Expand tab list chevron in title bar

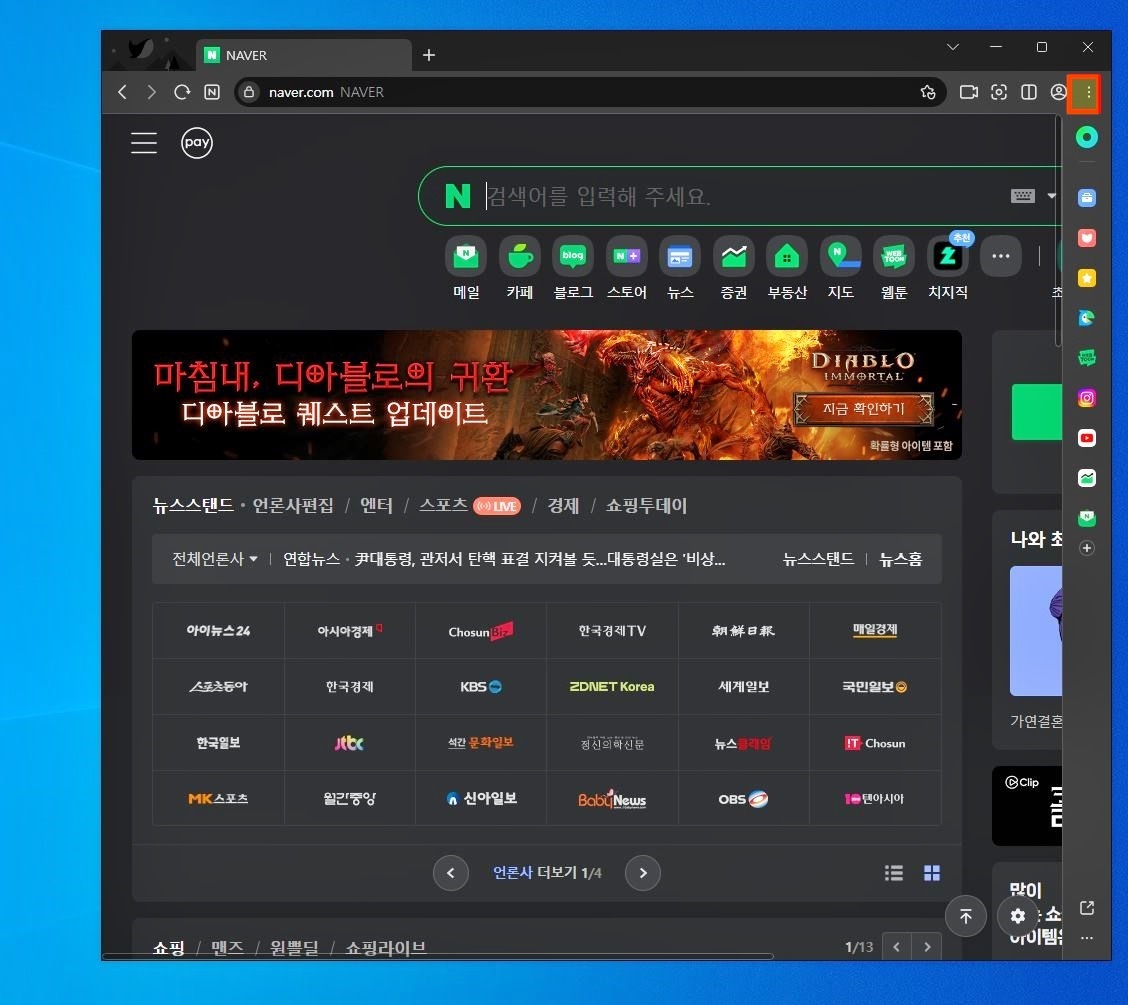pos(952,47)
